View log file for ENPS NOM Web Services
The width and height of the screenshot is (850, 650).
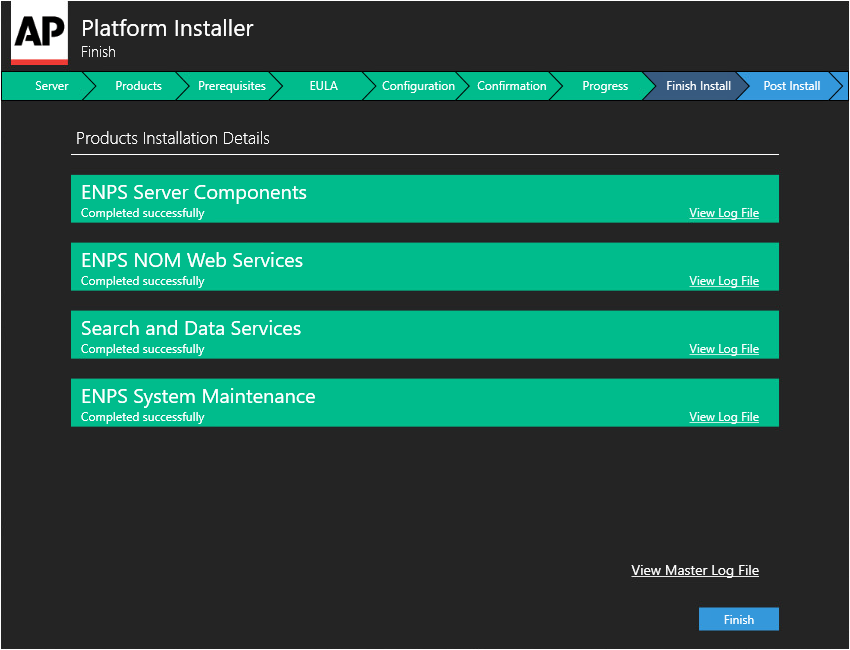724,281
